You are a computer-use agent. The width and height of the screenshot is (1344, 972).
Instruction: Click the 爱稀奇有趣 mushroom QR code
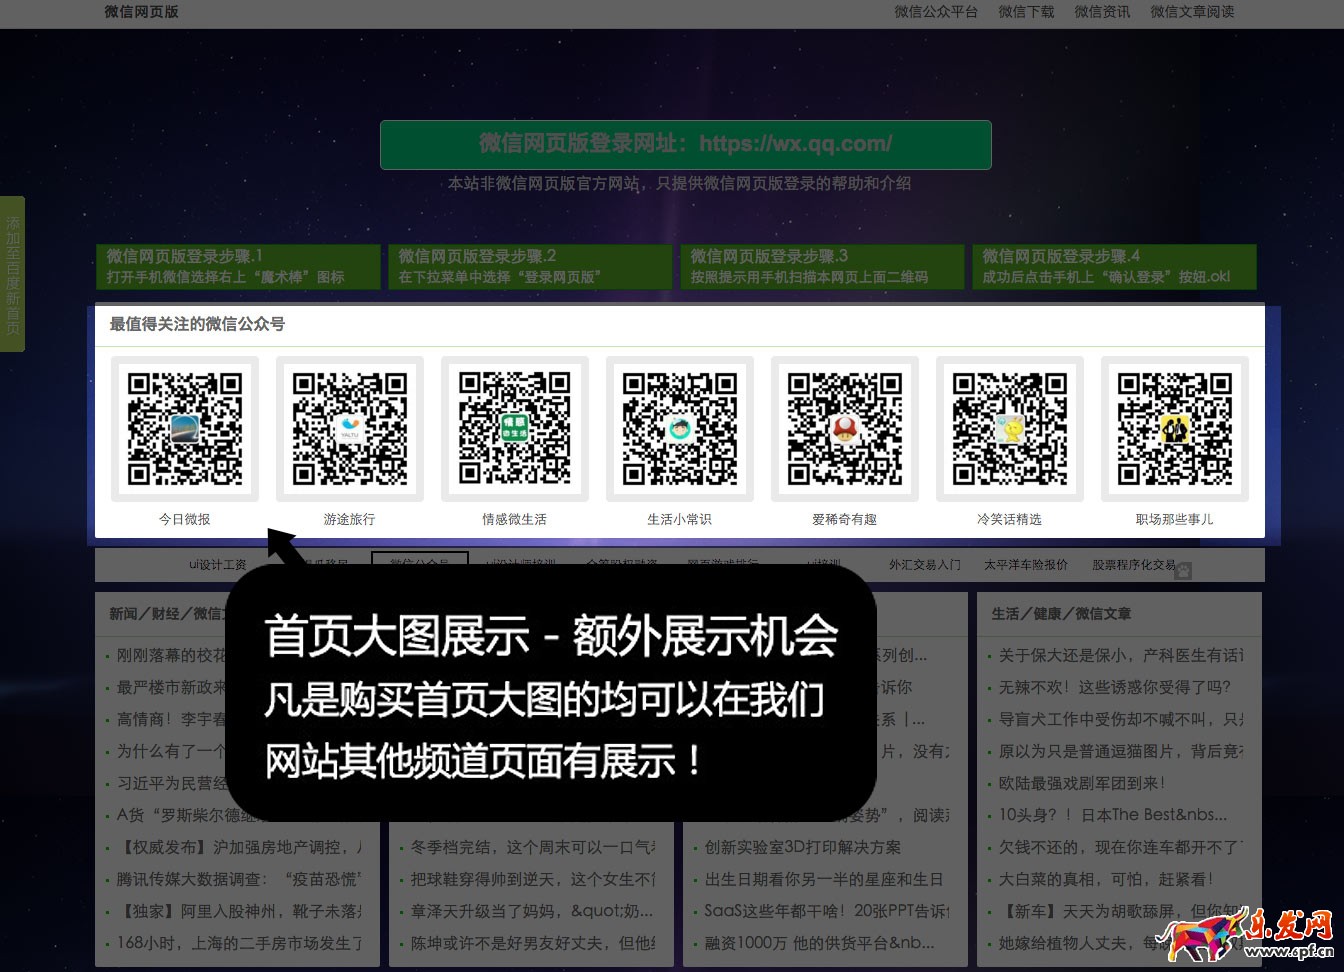(845, 429)
